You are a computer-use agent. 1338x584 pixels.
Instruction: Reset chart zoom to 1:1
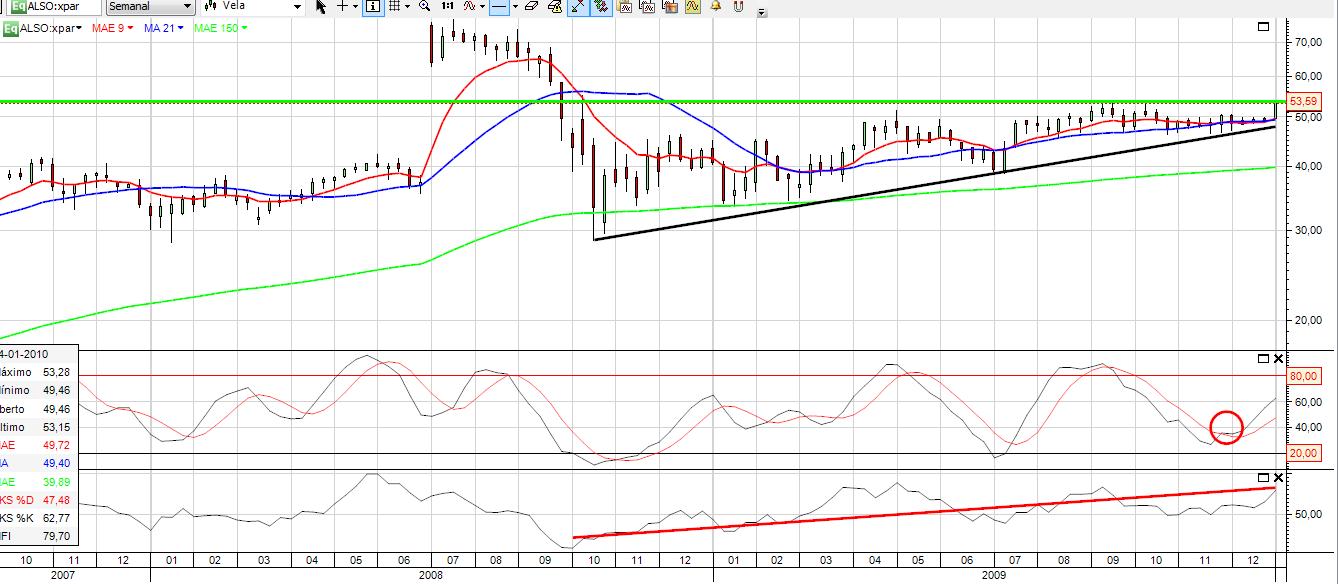(447, 6)
